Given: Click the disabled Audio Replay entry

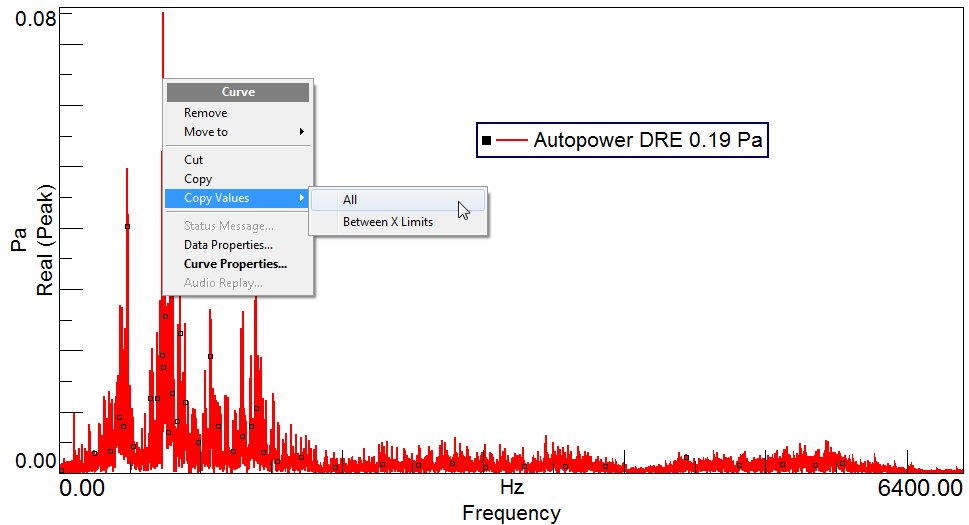Looking at the screenshot, I should click(223, 283).
